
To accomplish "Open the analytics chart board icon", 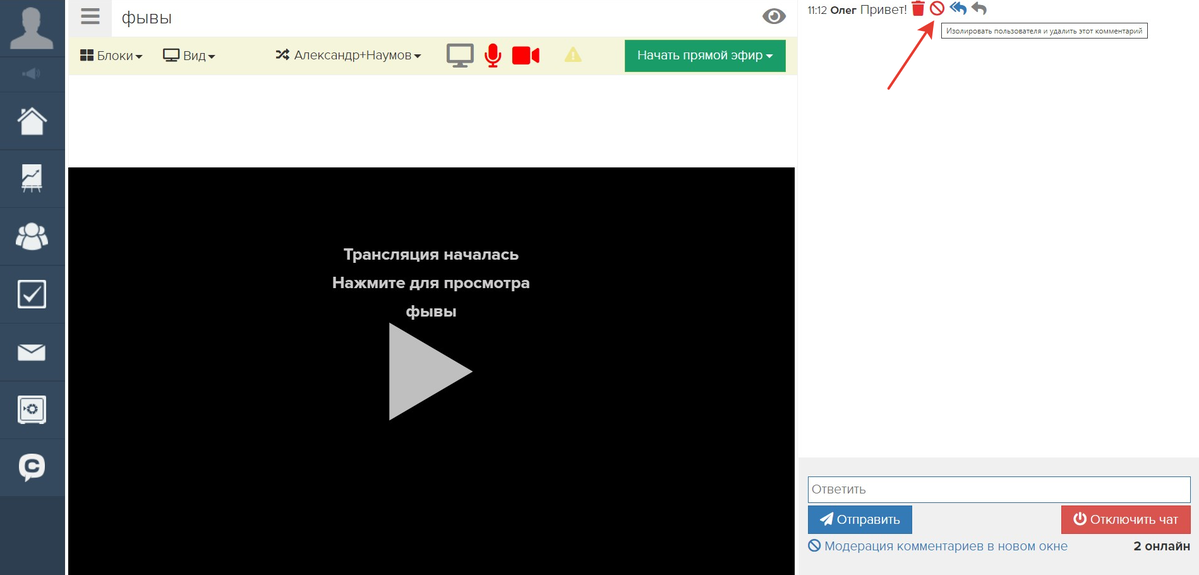I will point(32,178).
